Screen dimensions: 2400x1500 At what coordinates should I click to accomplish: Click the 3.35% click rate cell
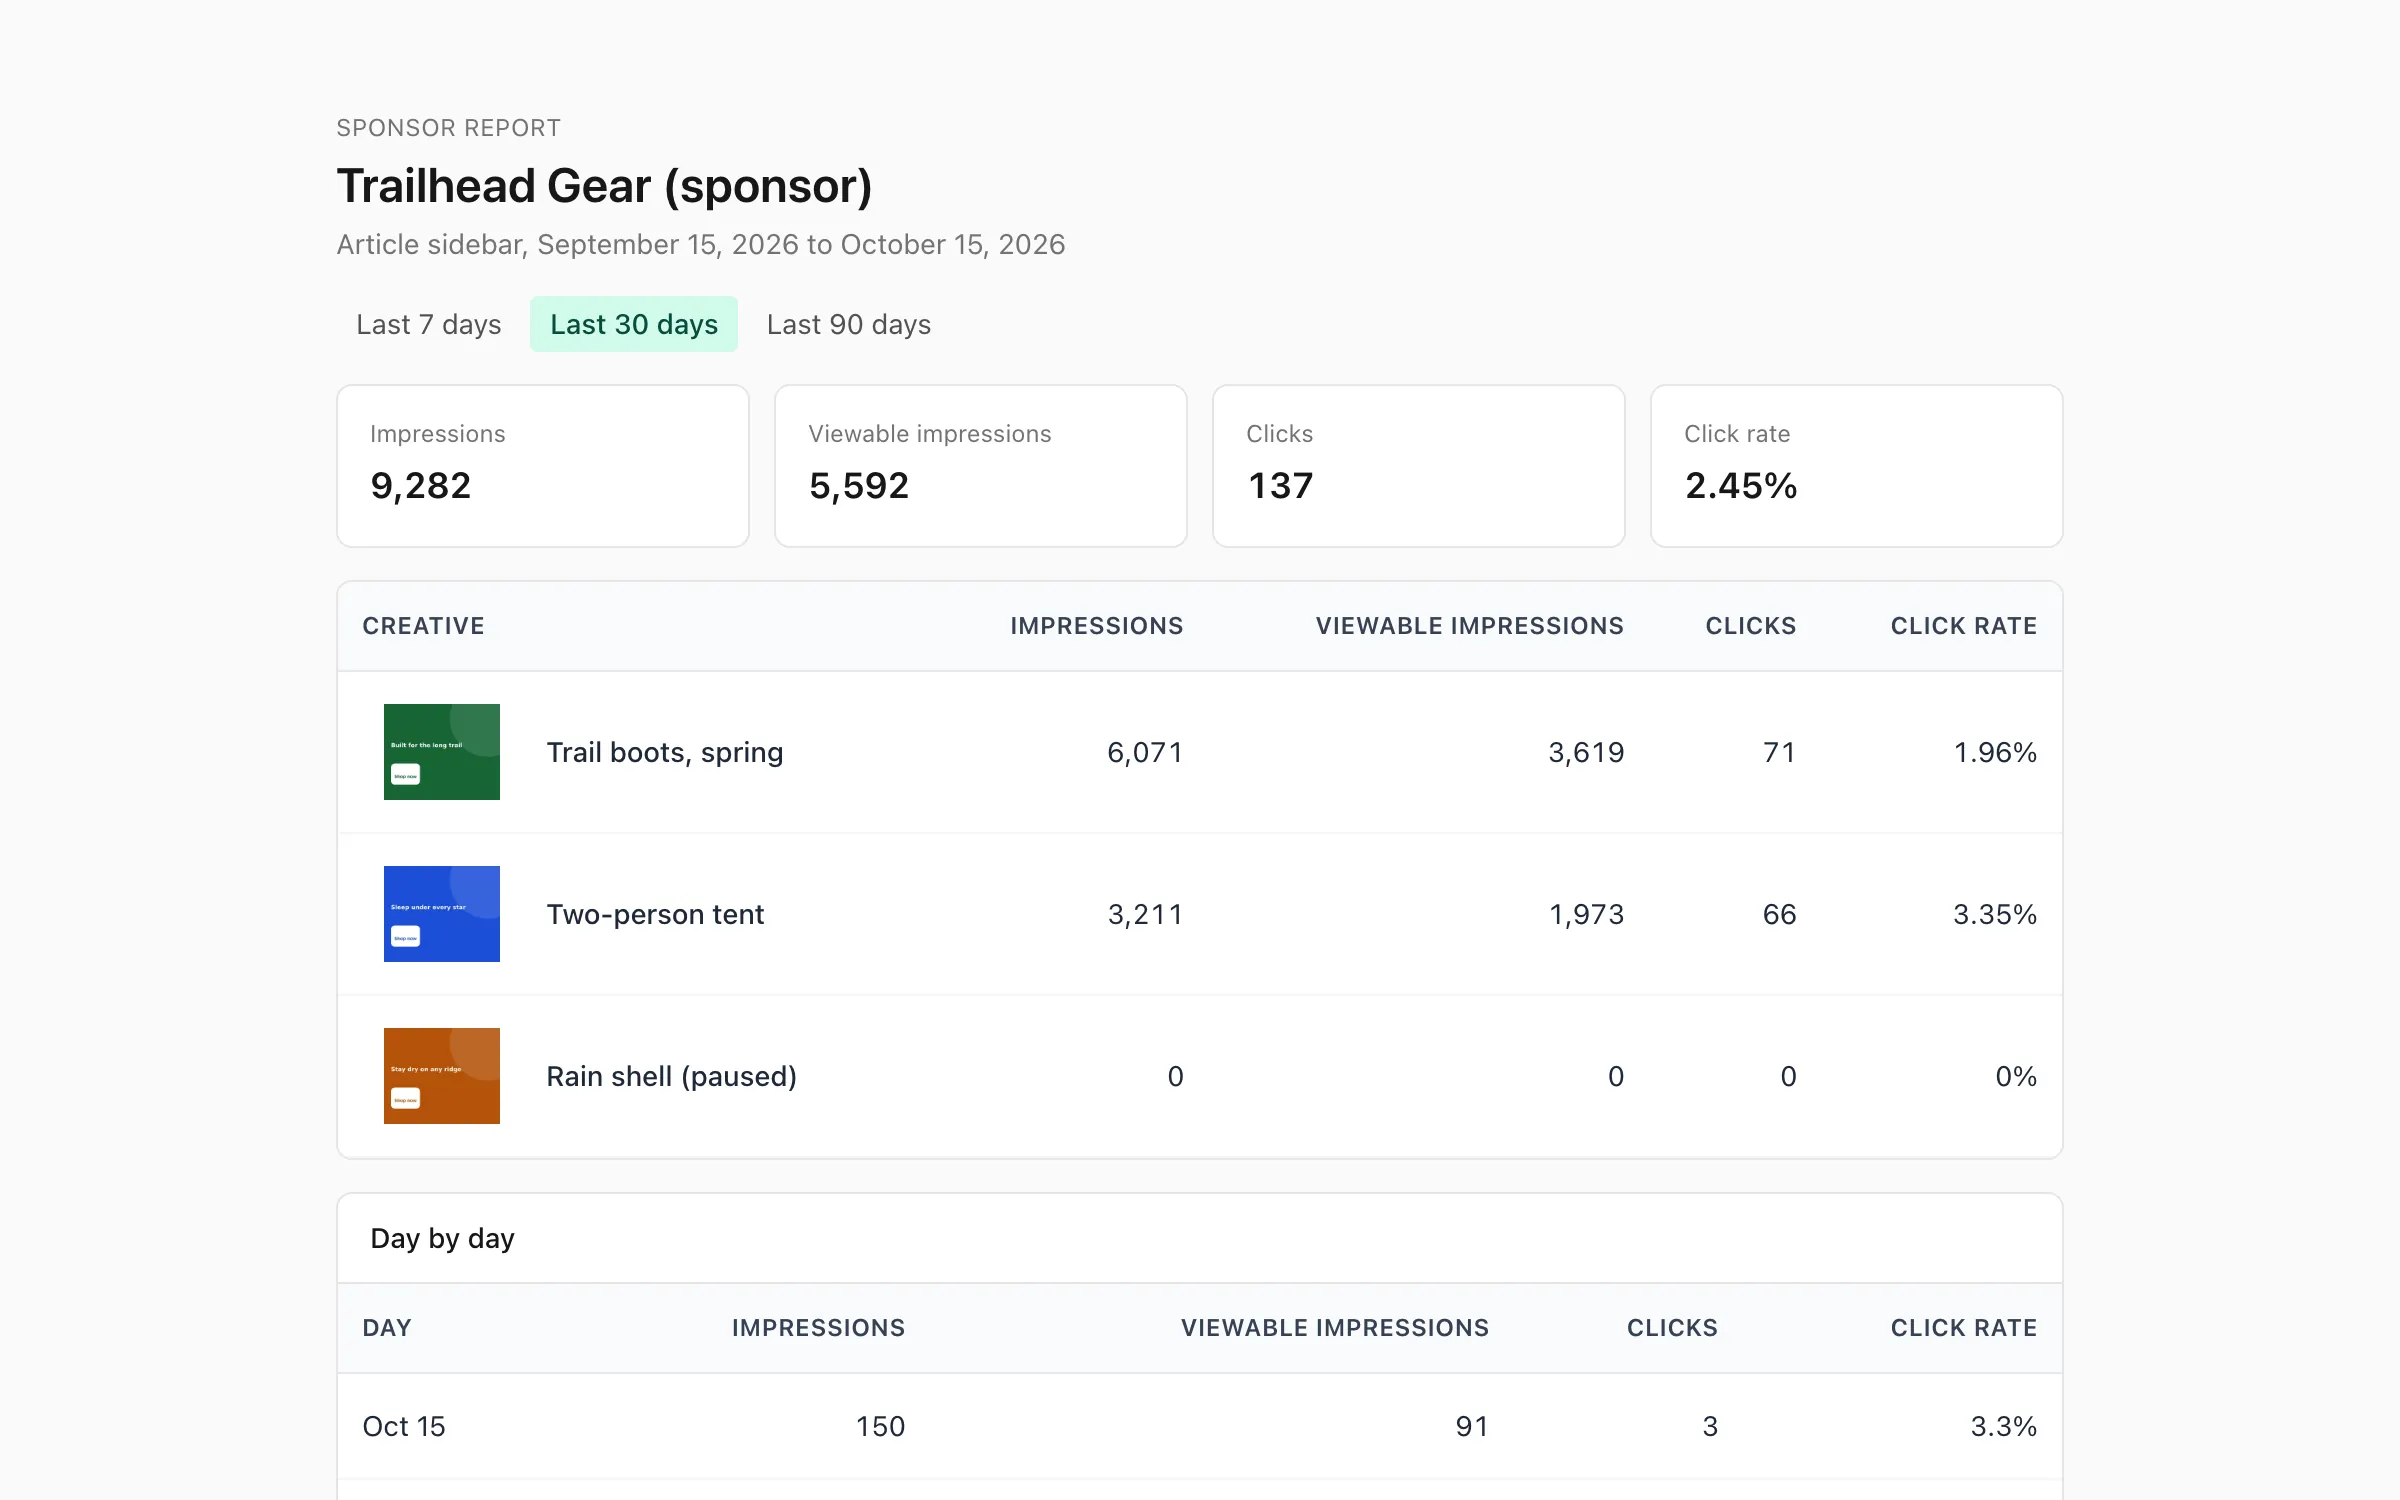tap(1995, 914)
